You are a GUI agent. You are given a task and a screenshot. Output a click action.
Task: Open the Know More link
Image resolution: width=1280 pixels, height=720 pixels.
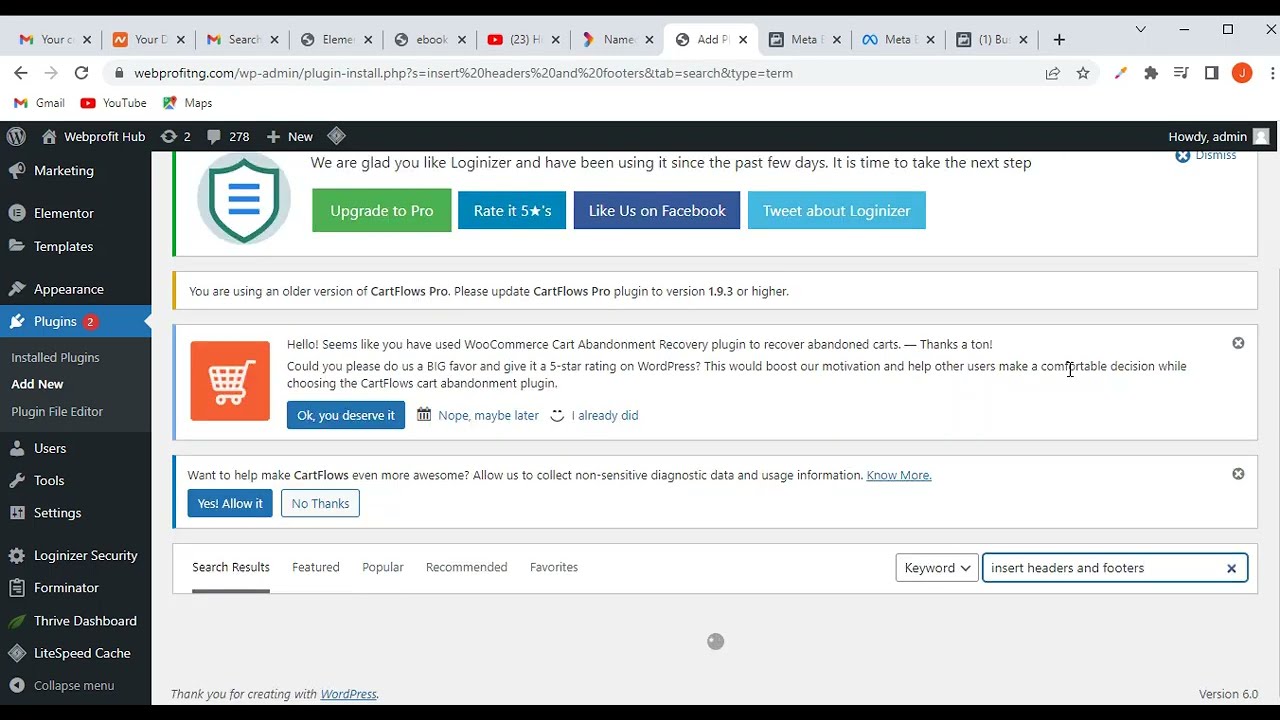[x=899, y=475]
